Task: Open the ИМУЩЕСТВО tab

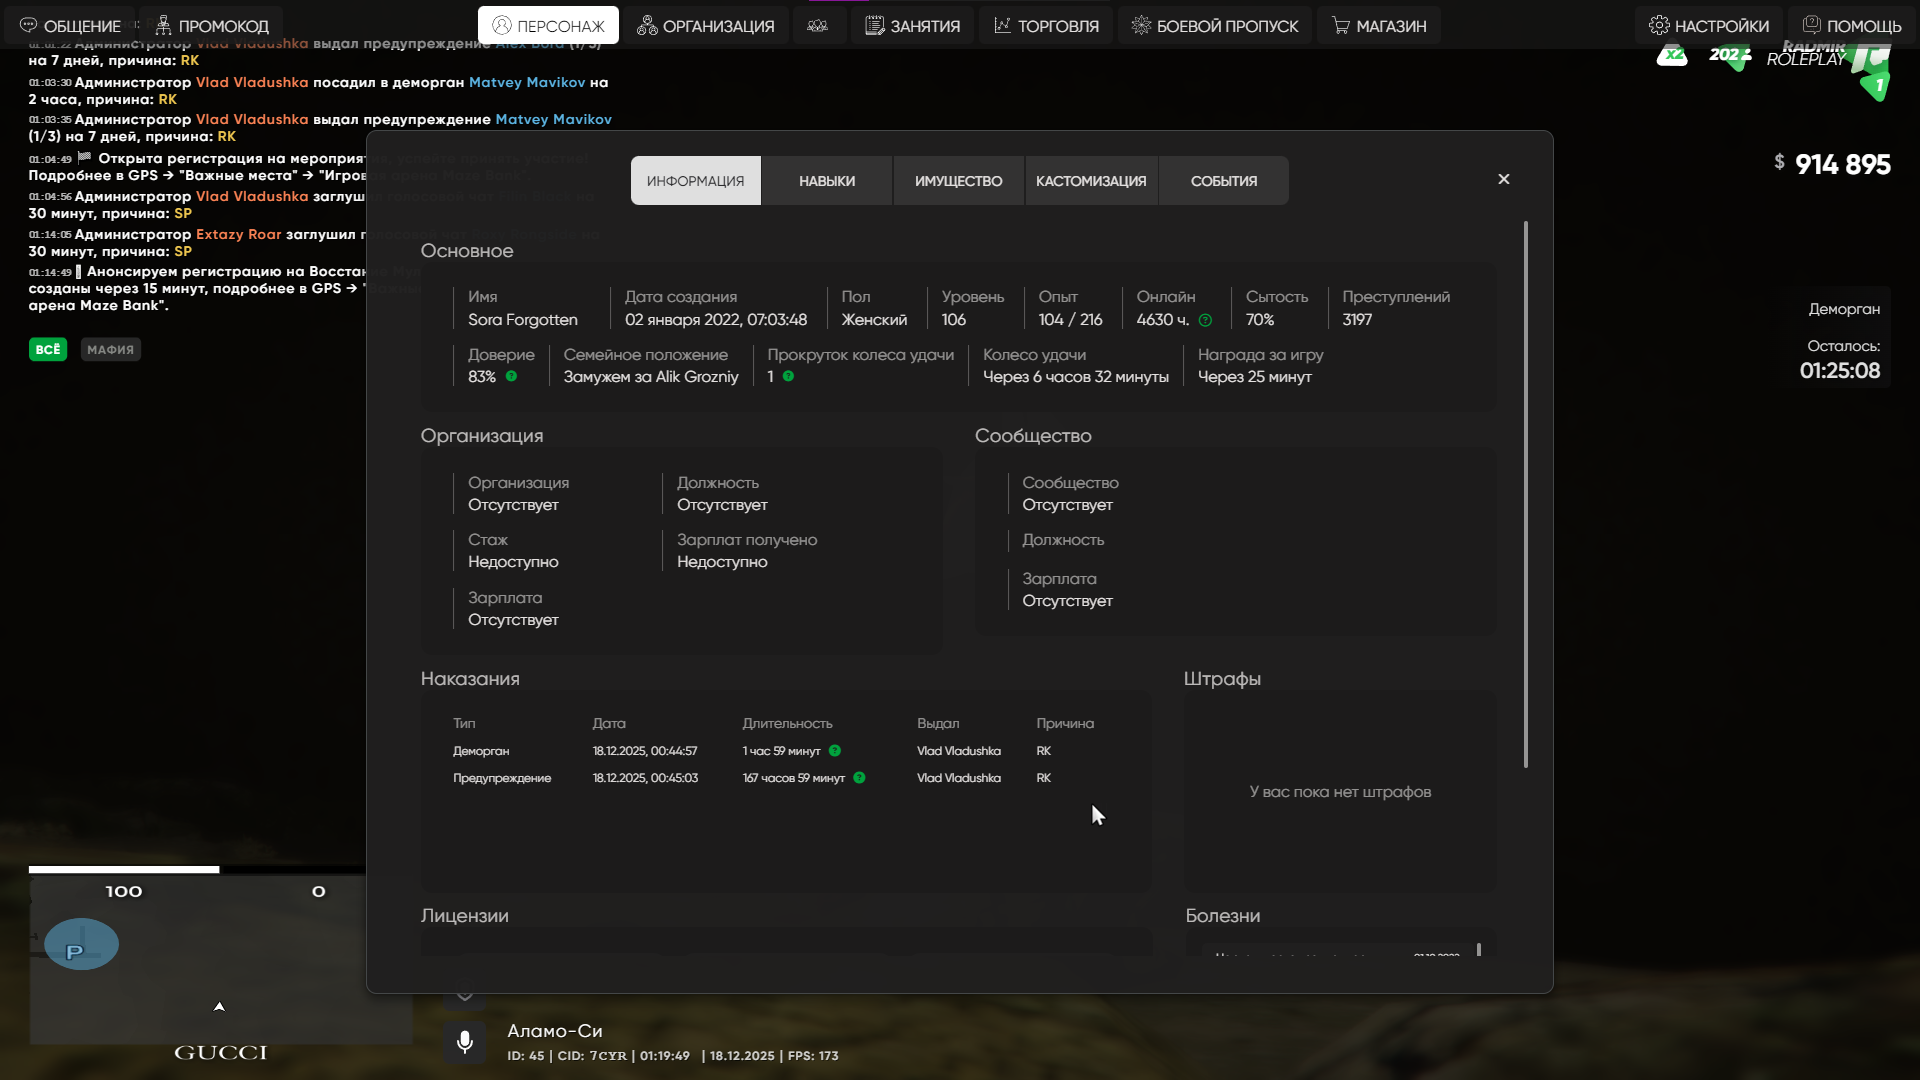Action: click(x=958, y=181)
